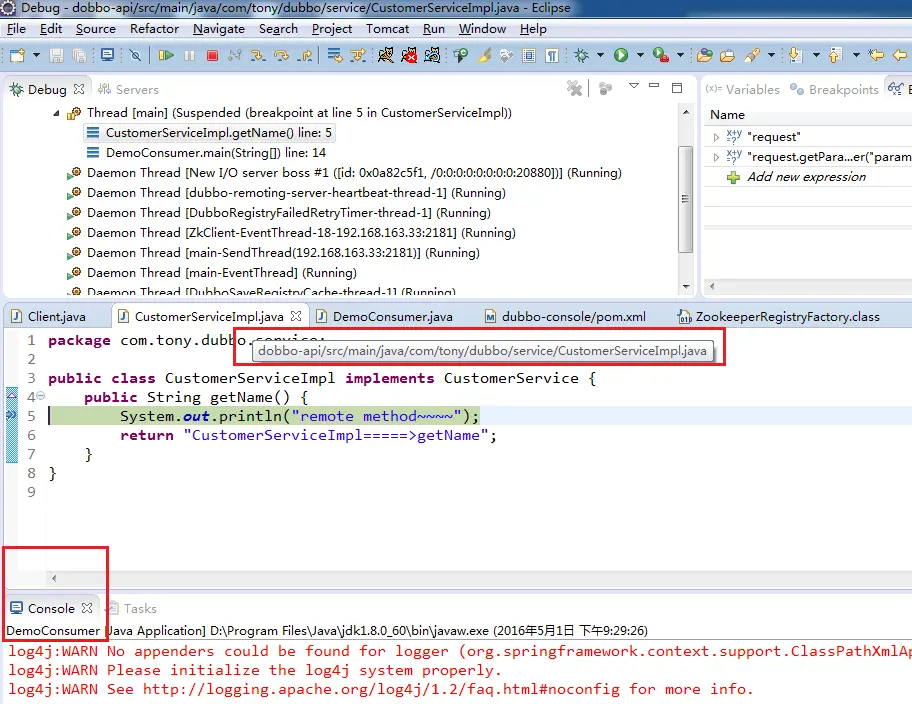Click the Step Into icon

(258, 55)
